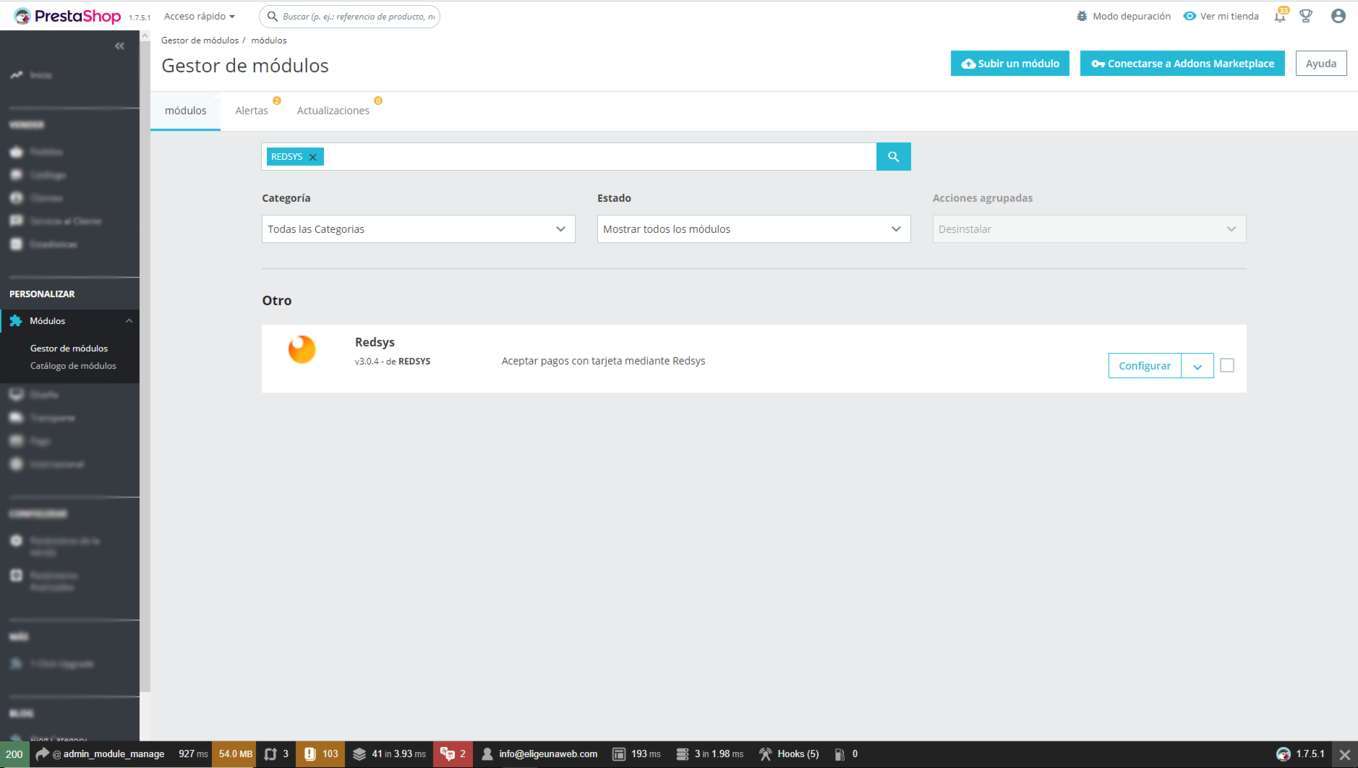This screenshot has height=768, width=1358.
Task: Switch to the Alertas tab
Action: pos(251,111)
